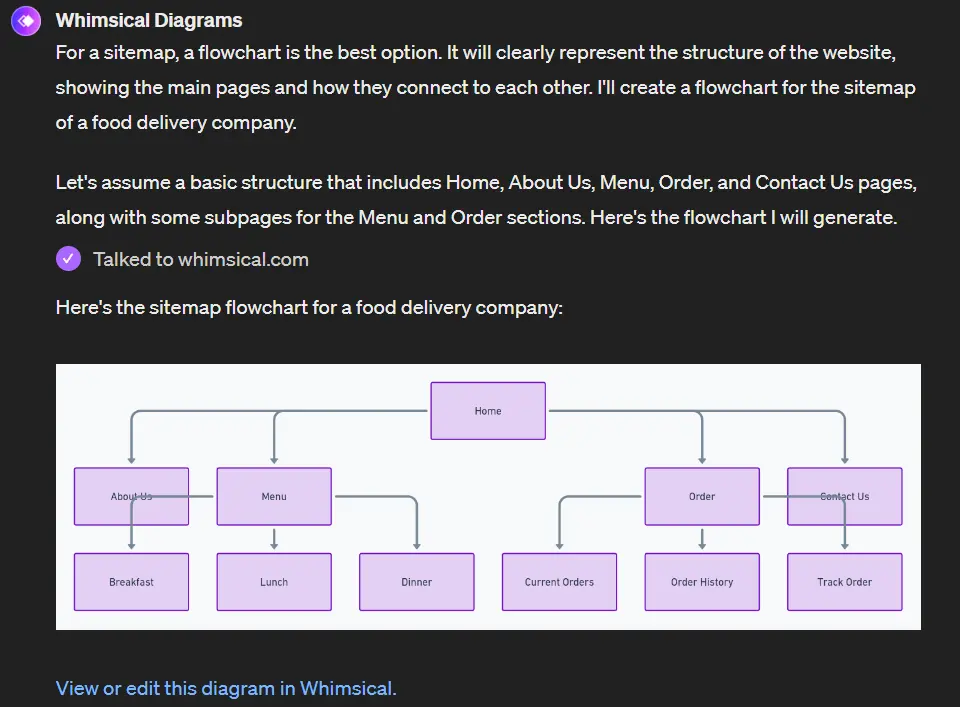Click the purple checkmark status icon
Image resolution: width=960 pixels, height=707 pixels.
click(68, 258)
